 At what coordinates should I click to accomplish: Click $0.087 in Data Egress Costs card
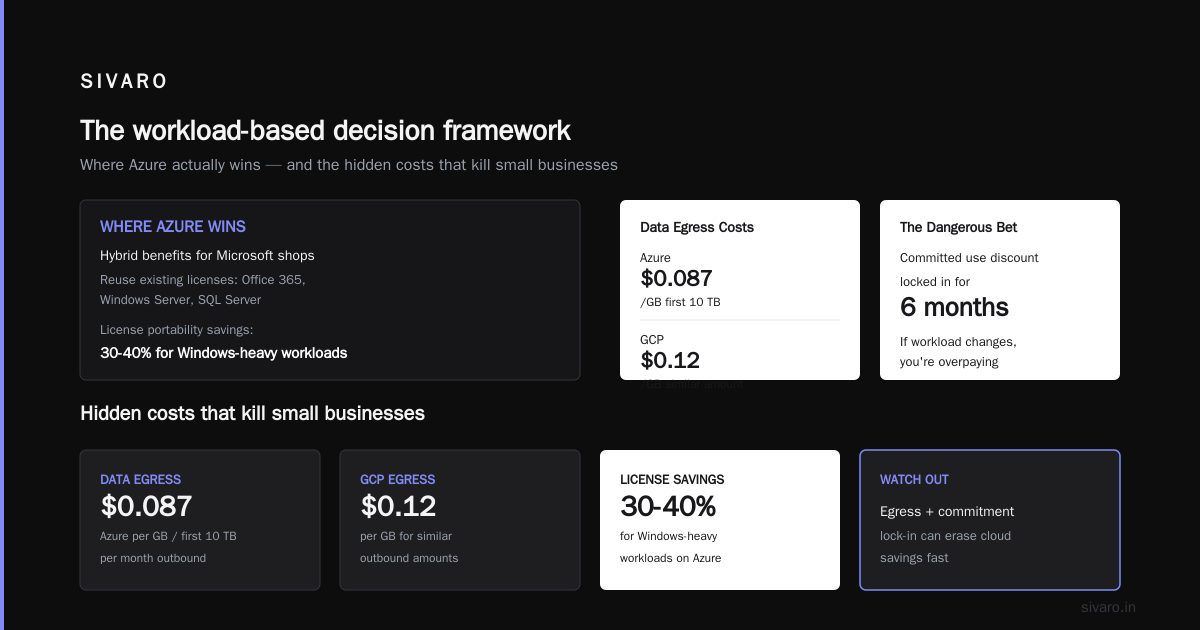[x=676, y=279]
